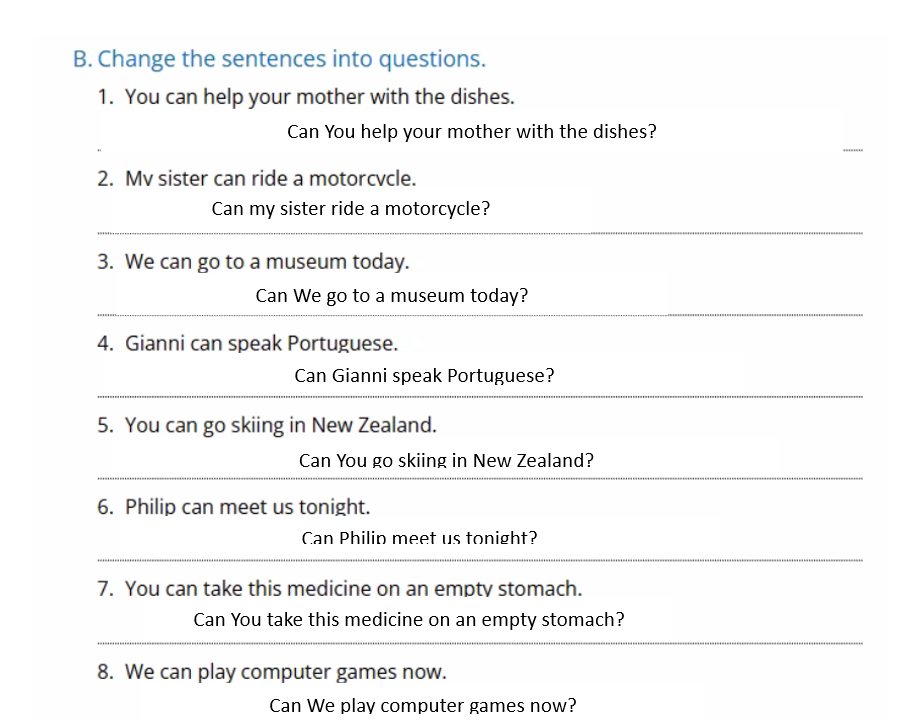Select answer 'Can We play computer games now?'
Screen dimensions: 923x722
coord(423,704)
